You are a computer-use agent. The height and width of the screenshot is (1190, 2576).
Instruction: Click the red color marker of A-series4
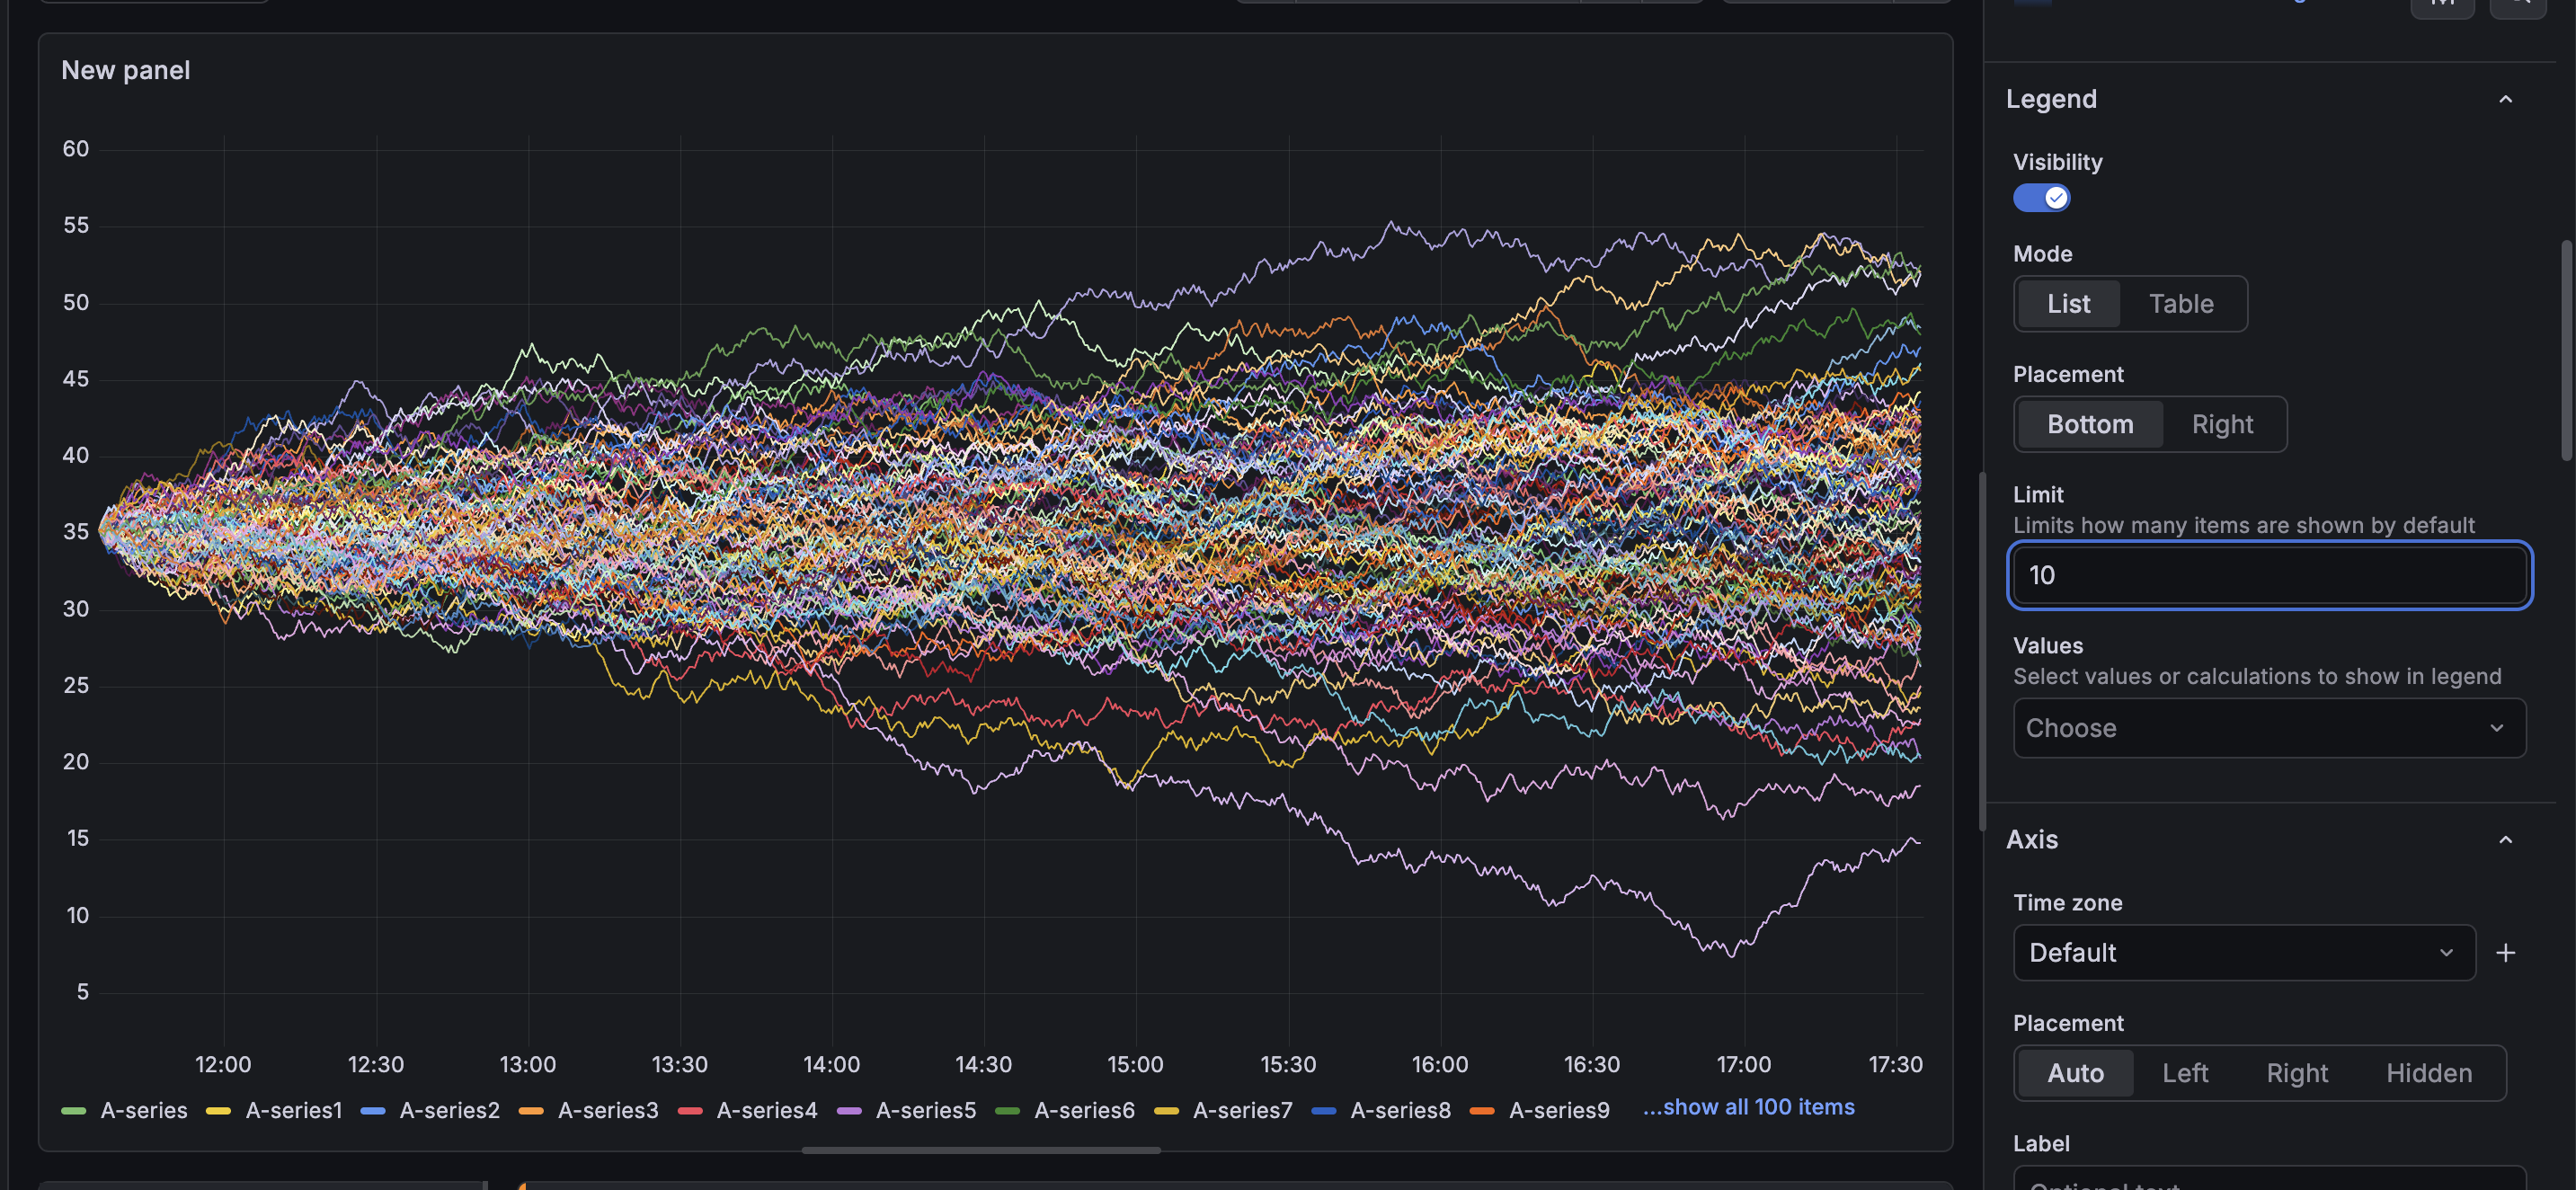689,1111
